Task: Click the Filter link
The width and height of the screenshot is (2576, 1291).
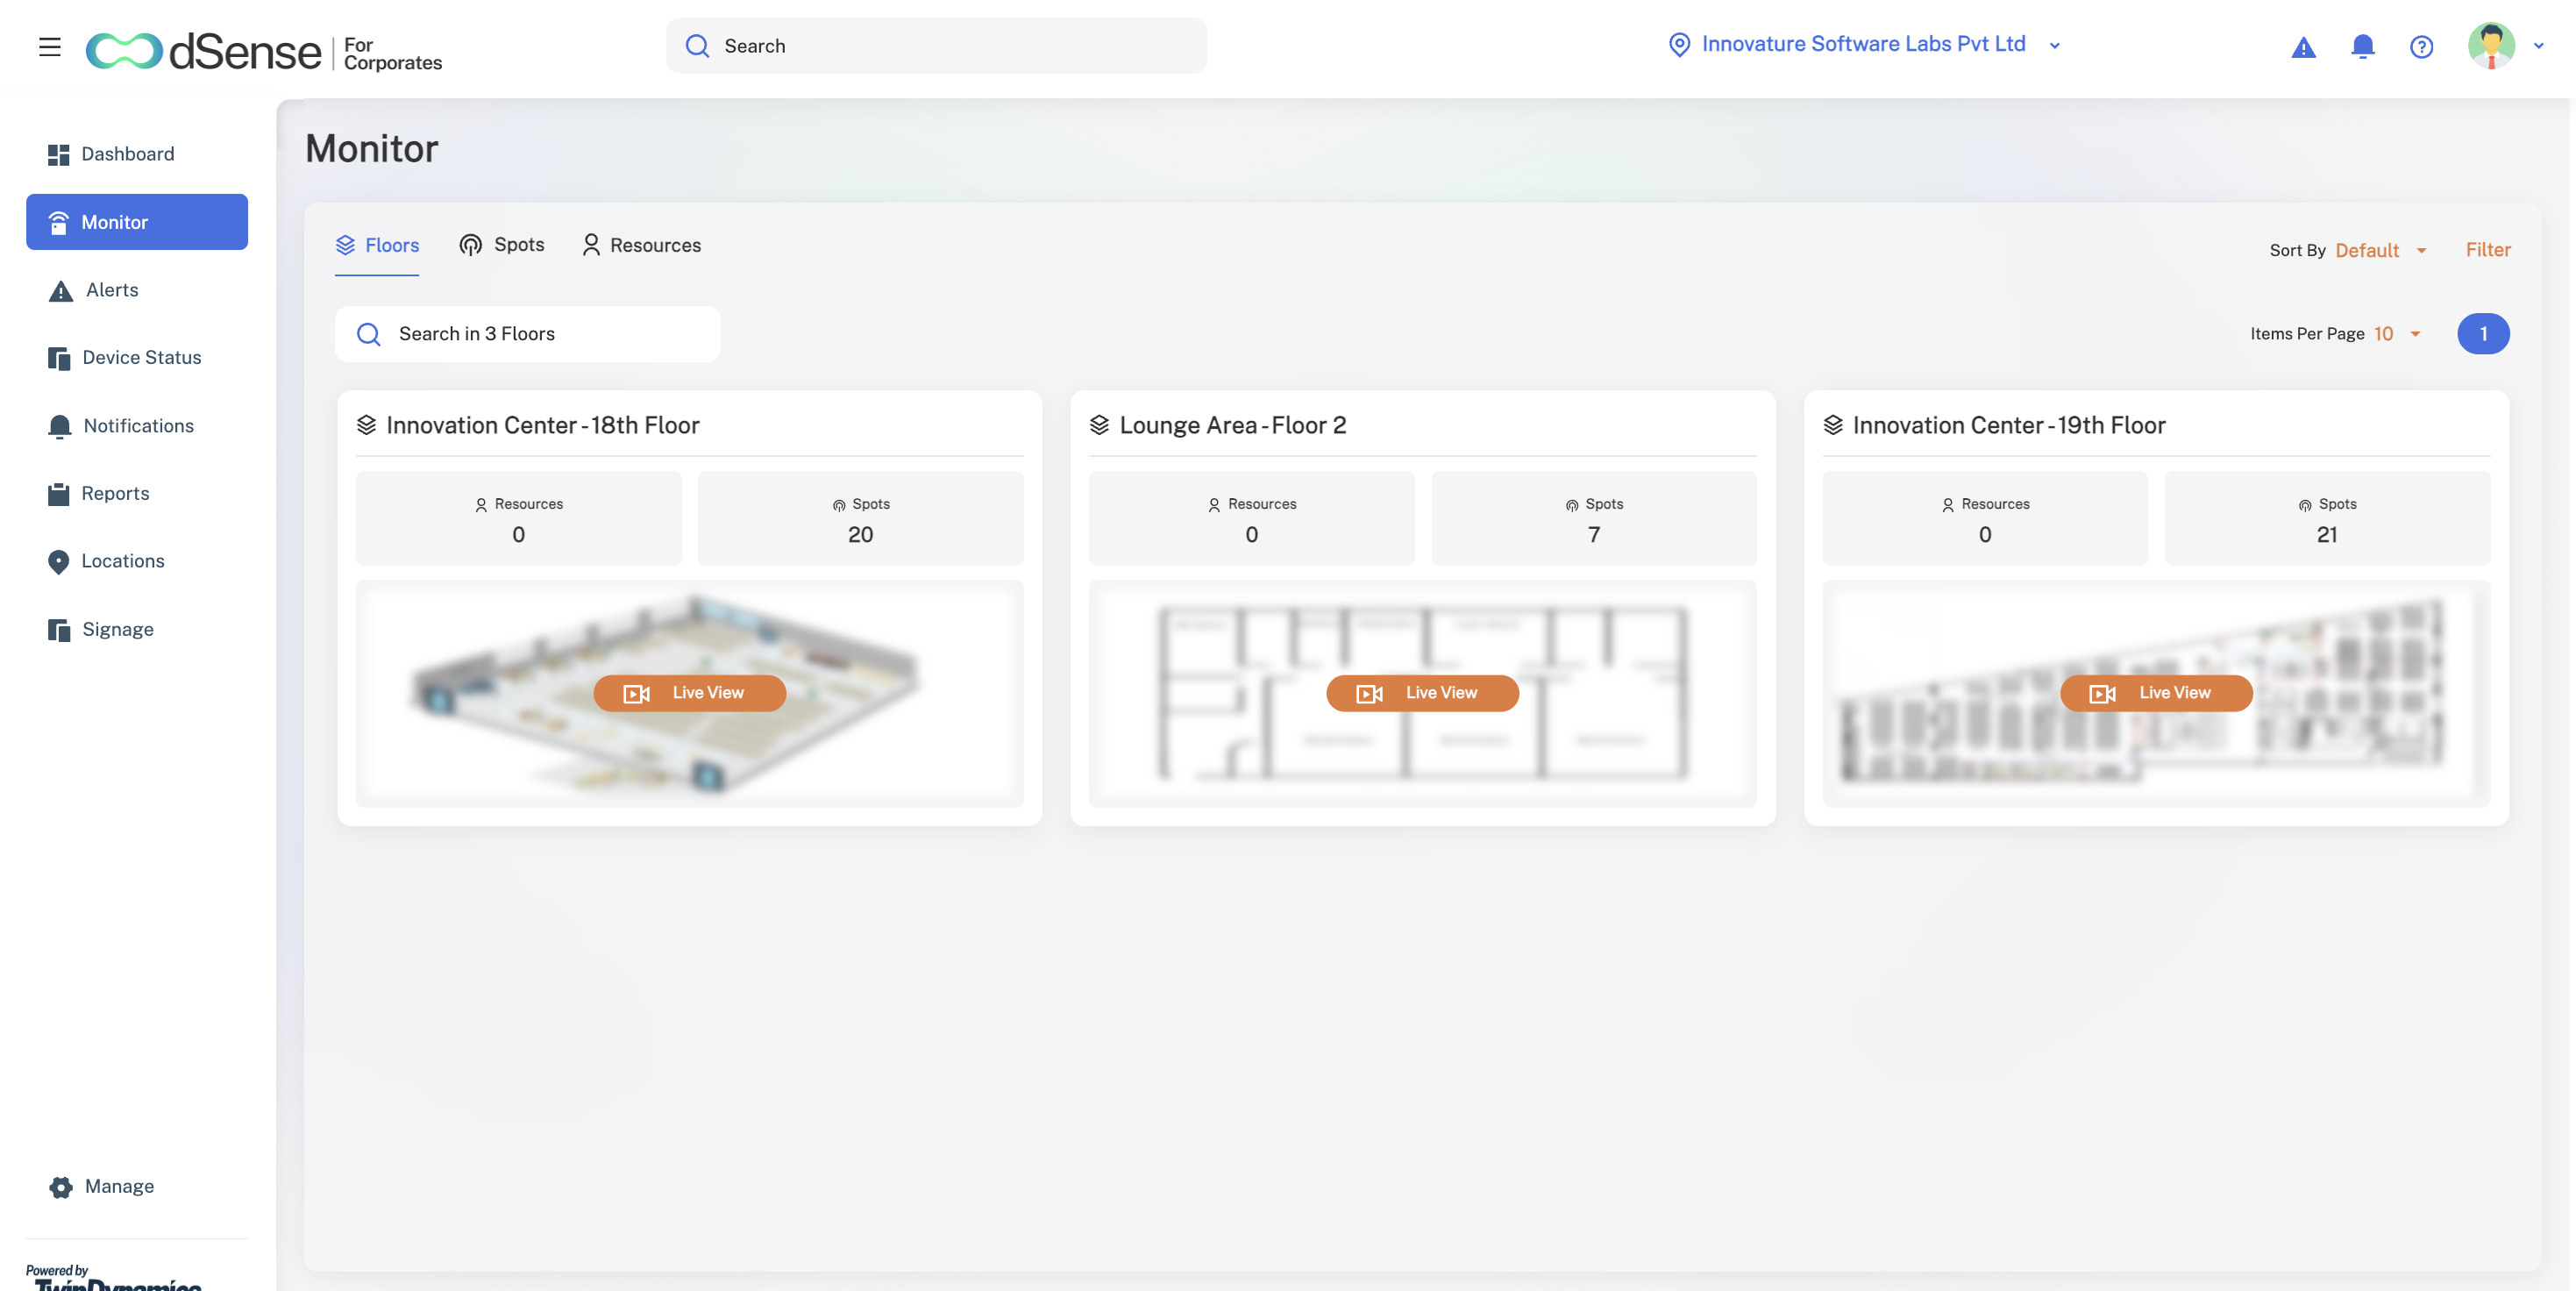Action: (x=2488, y=250)
